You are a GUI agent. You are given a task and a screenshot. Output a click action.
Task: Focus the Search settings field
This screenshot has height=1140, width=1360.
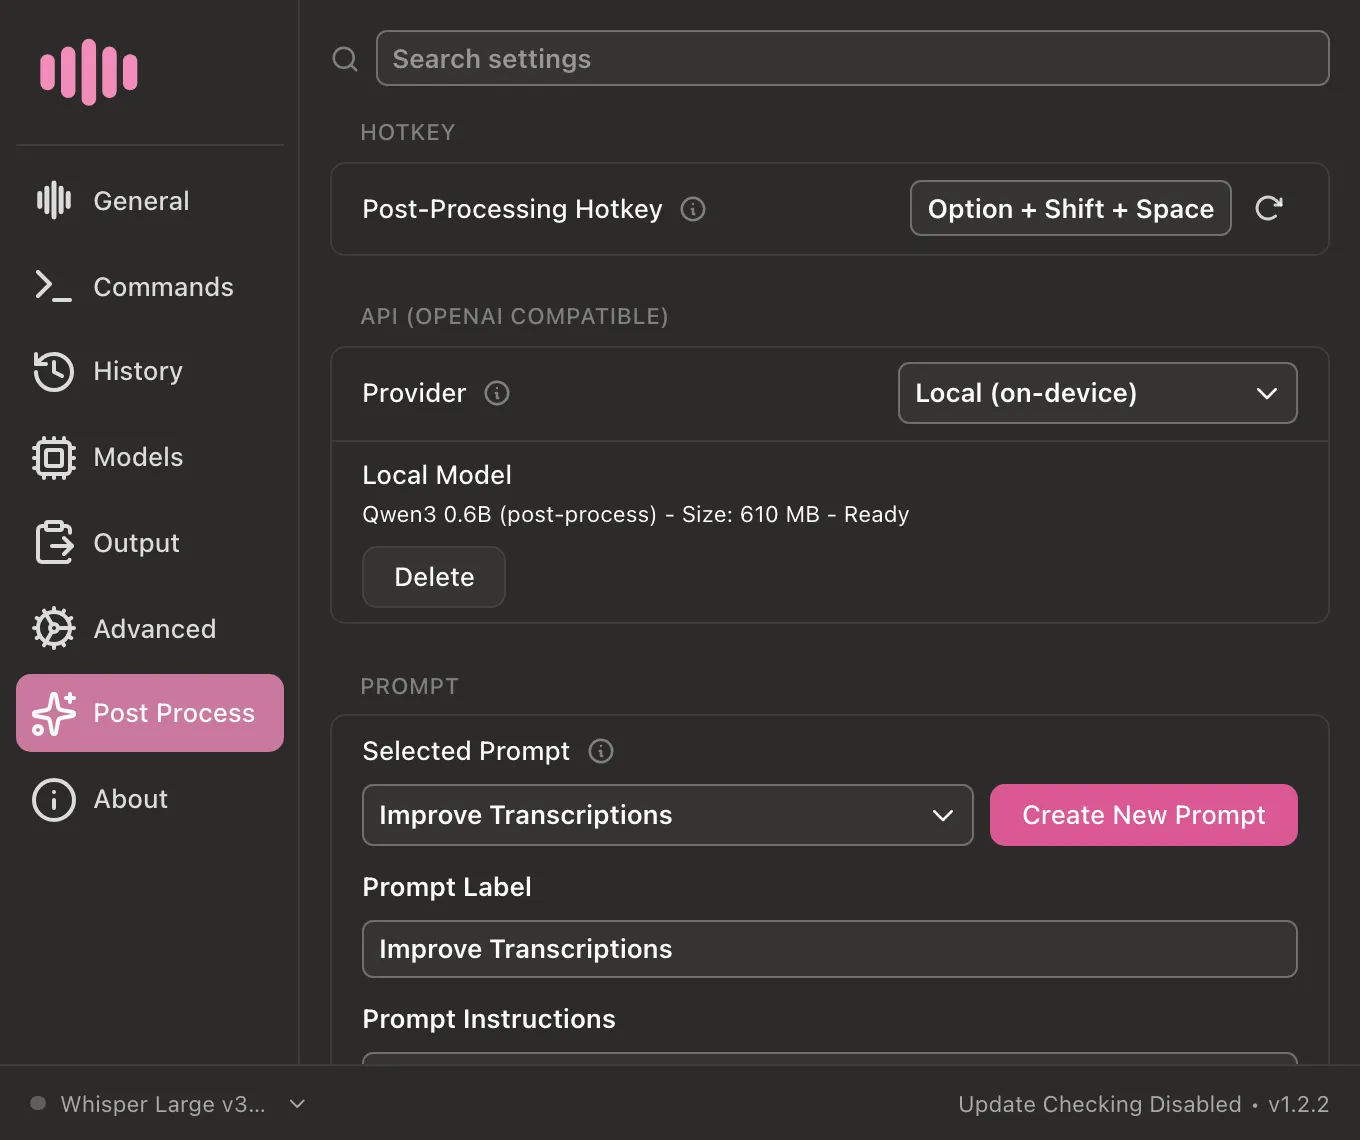point(853,58)
